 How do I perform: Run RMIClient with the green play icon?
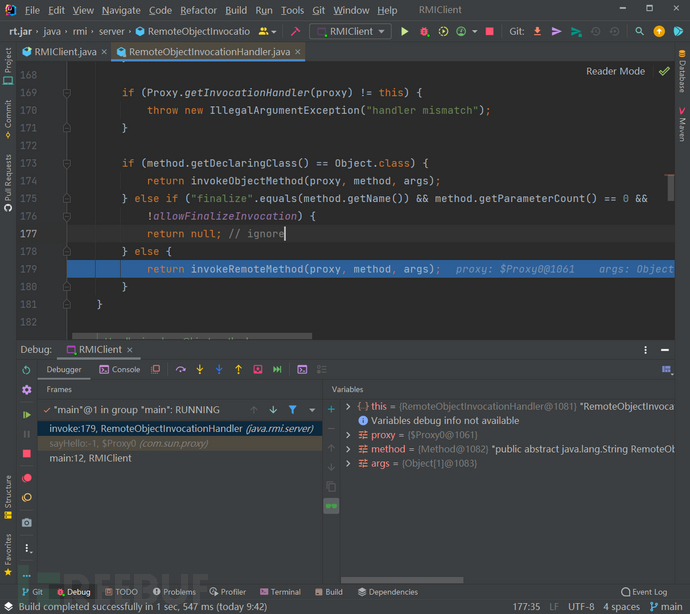404,31
